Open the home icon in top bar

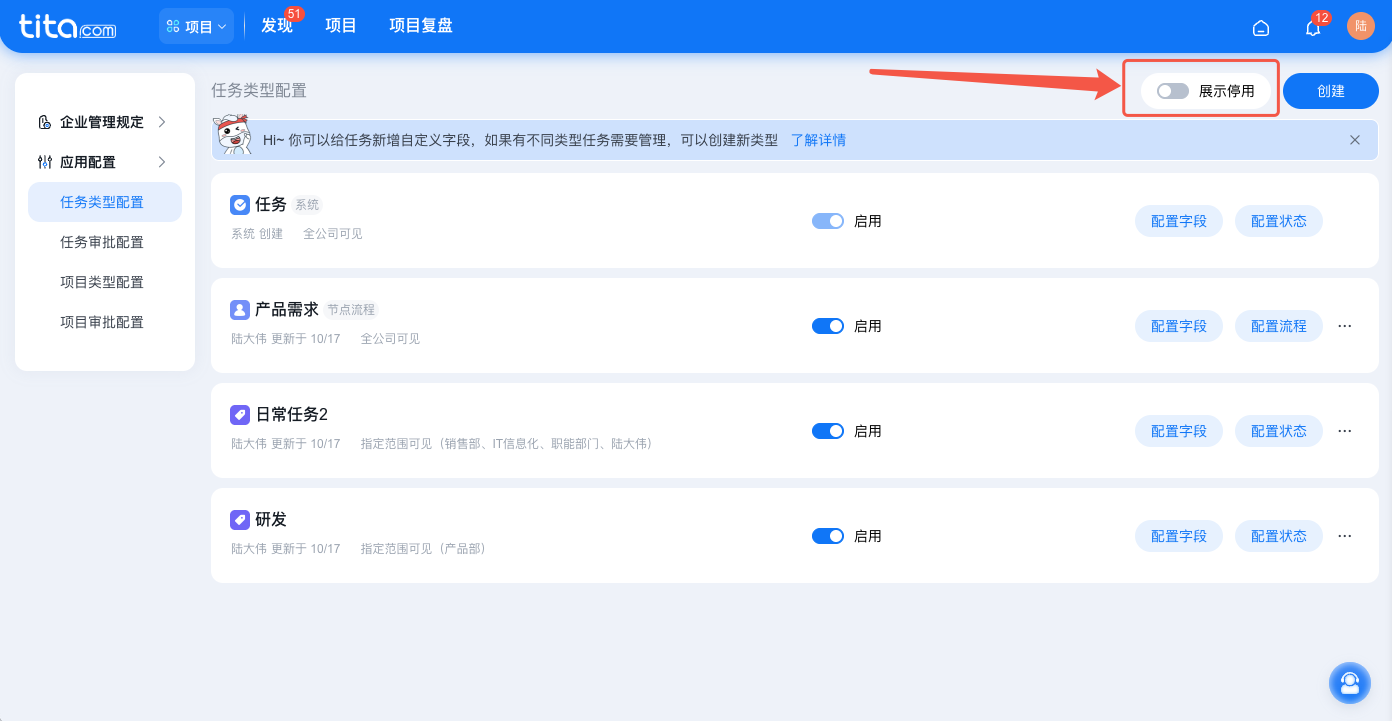(x=1261, y=28)
